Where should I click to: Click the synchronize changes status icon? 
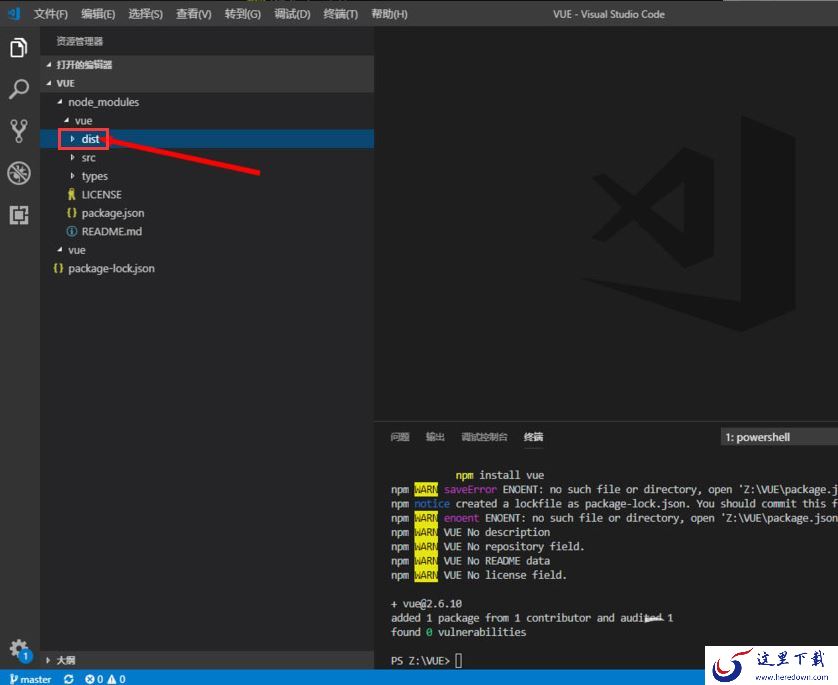(x=68, y=679)
